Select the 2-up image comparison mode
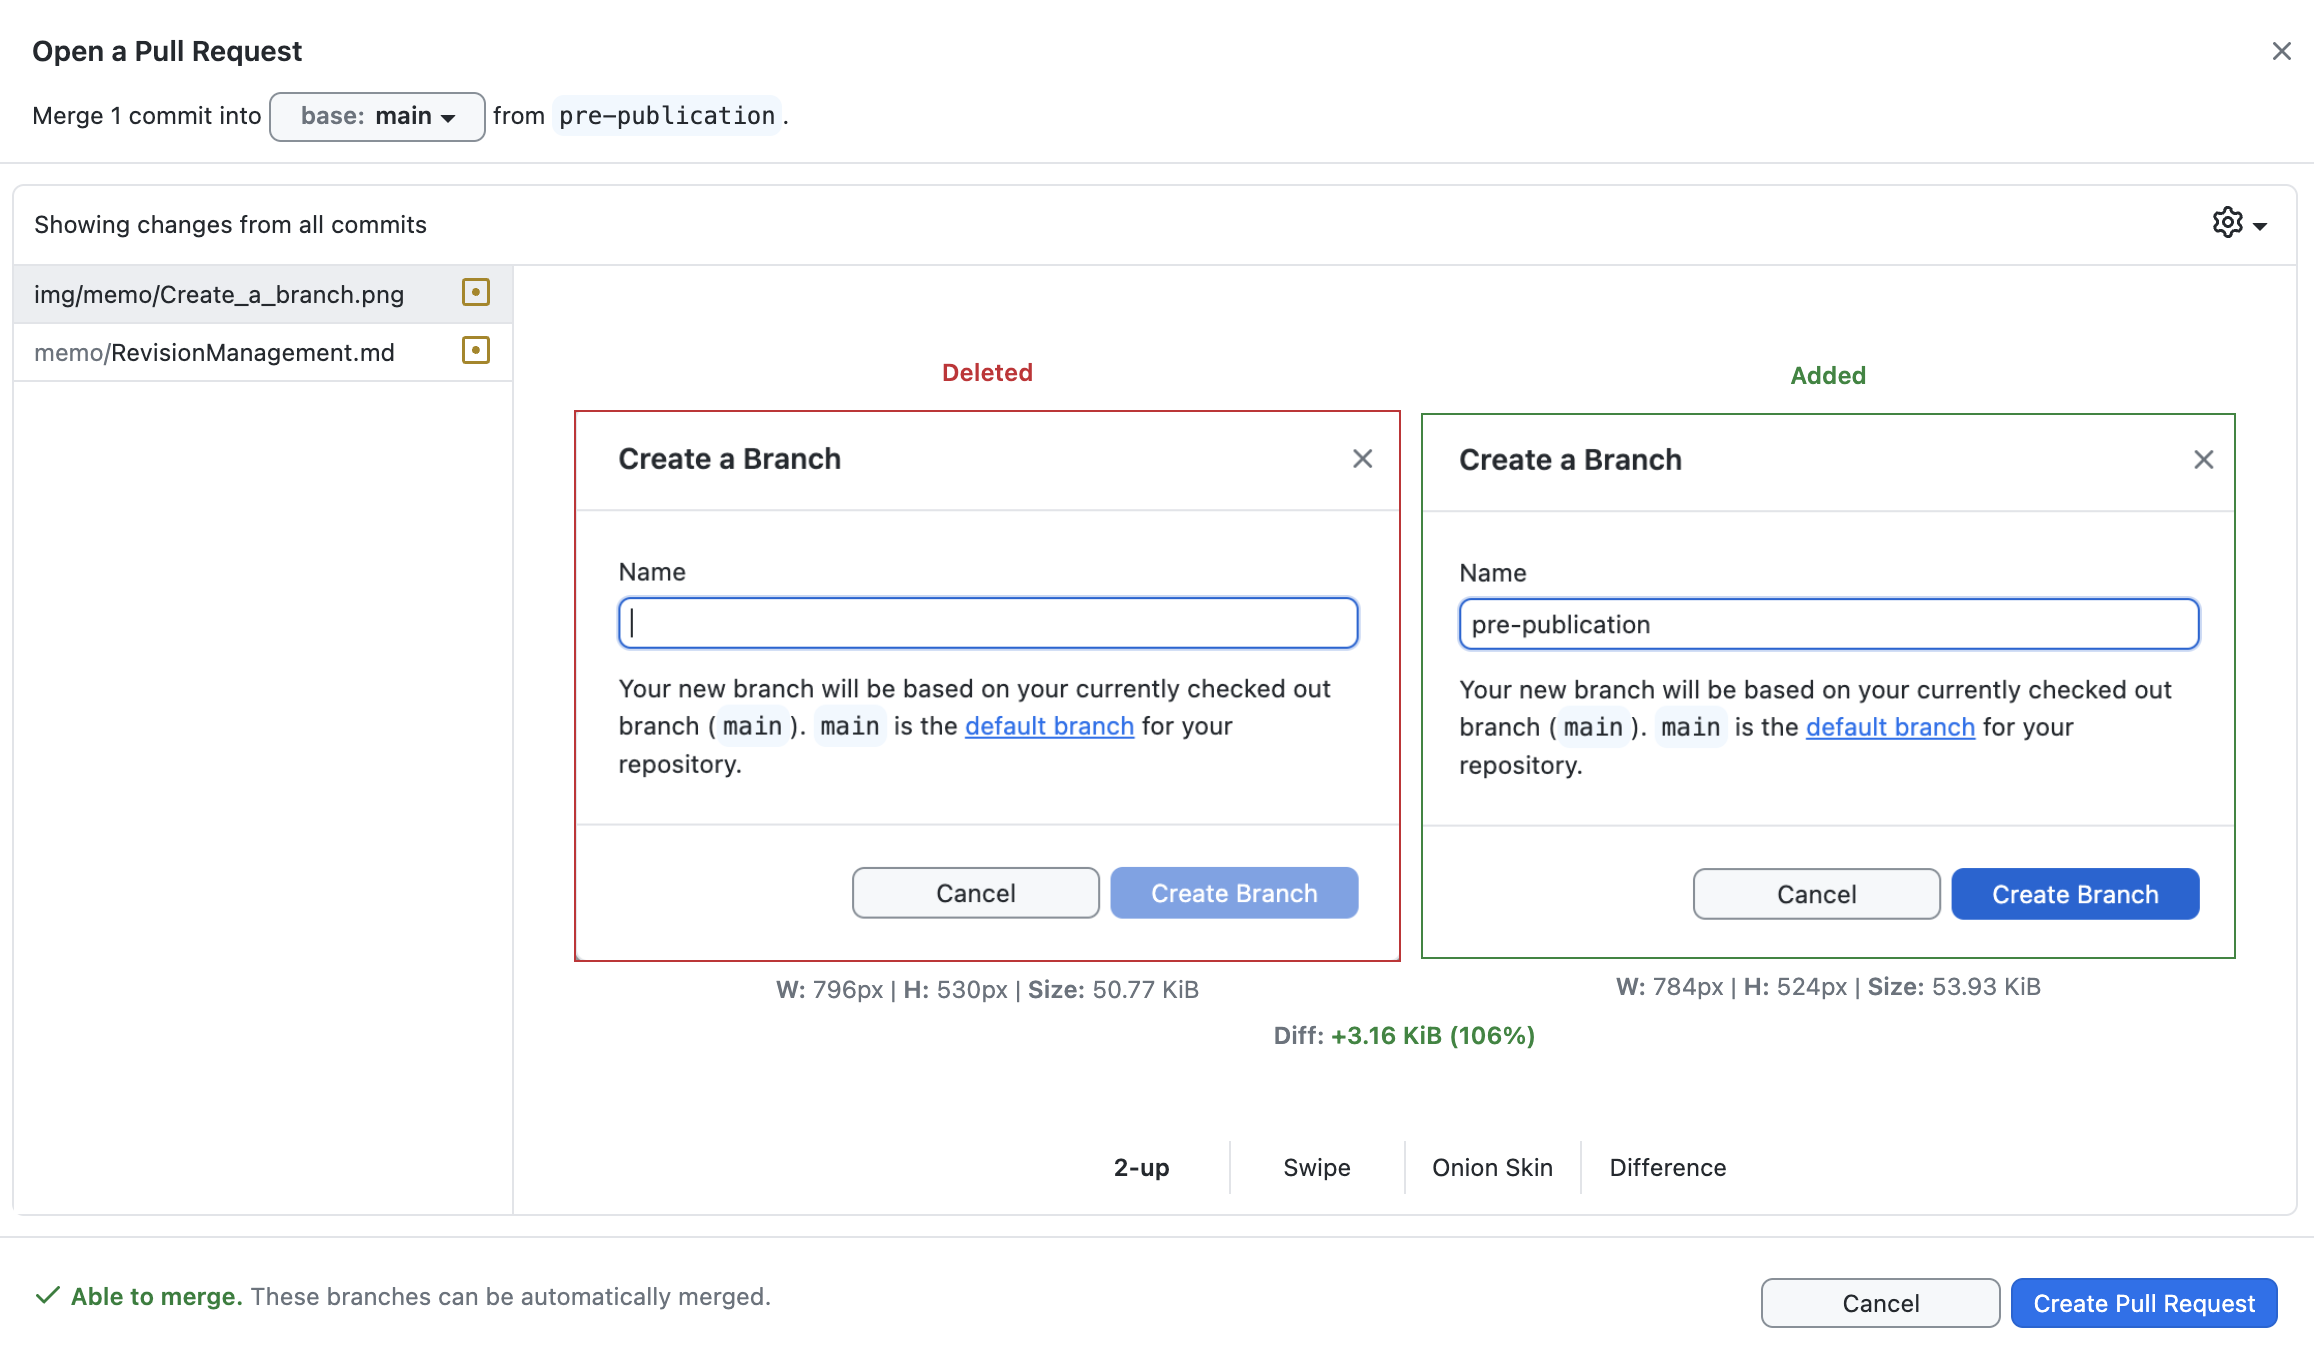2314x1360 pixels. [1141, 1167]
